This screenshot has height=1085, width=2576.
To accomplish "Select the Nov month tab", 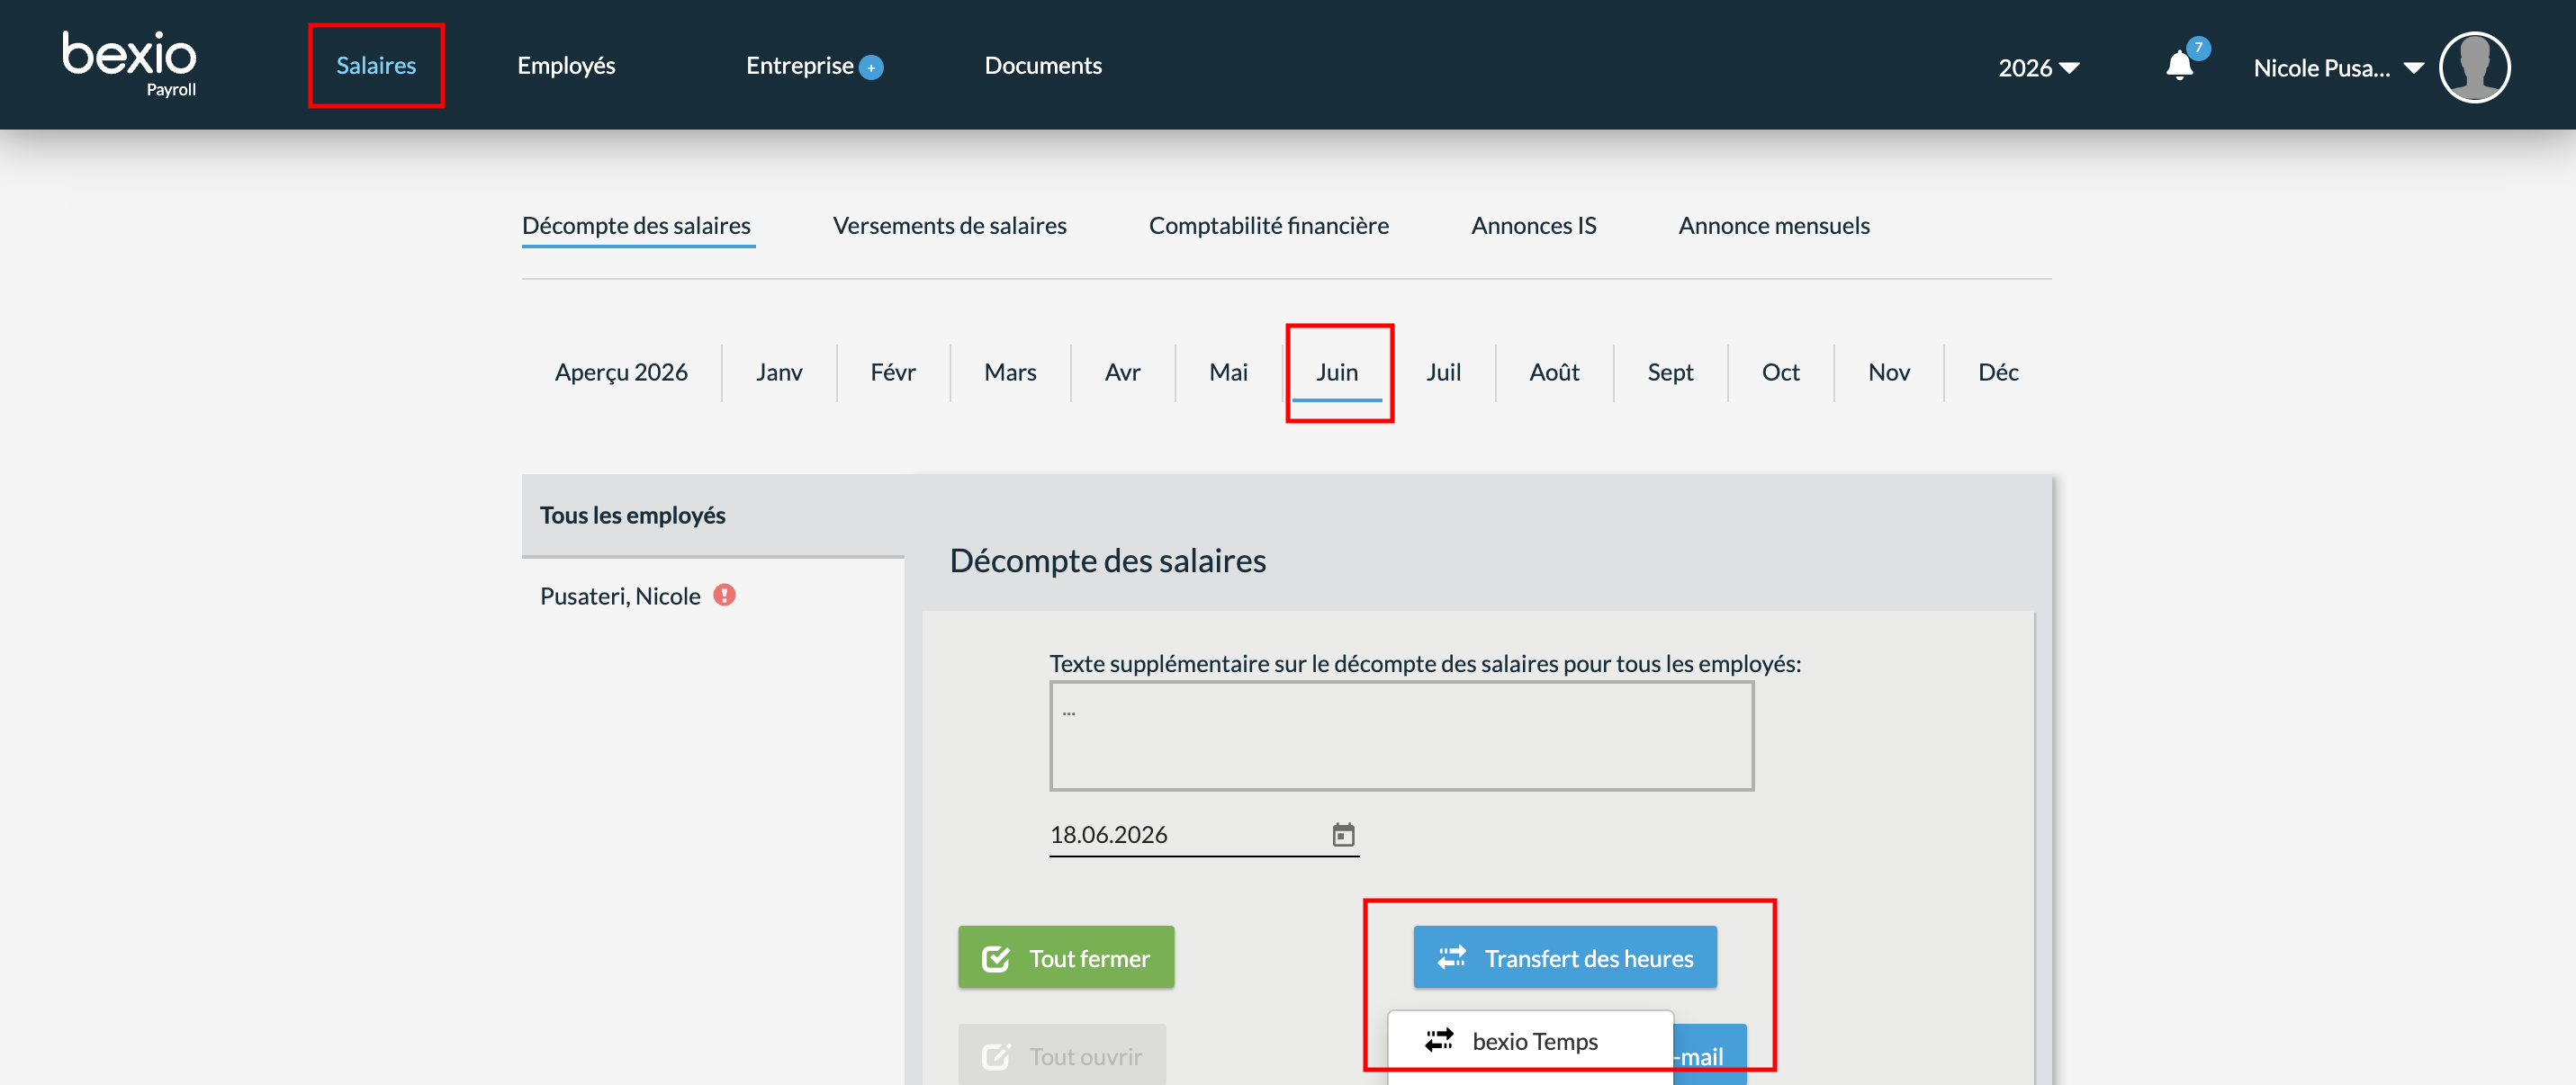I will pos(1889,372).
